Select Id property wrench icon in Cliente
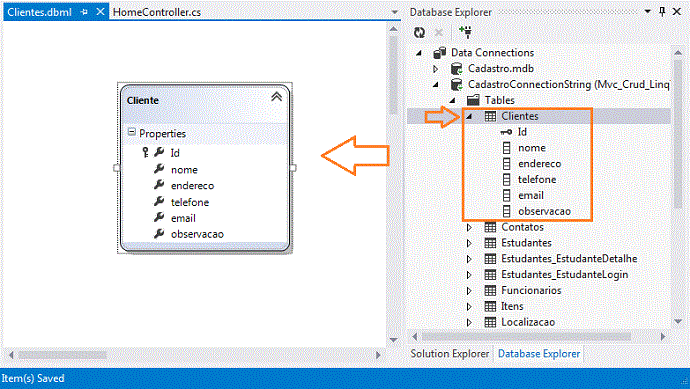The width and height of the screenshot is (690, 389). (x=159, y=152)
